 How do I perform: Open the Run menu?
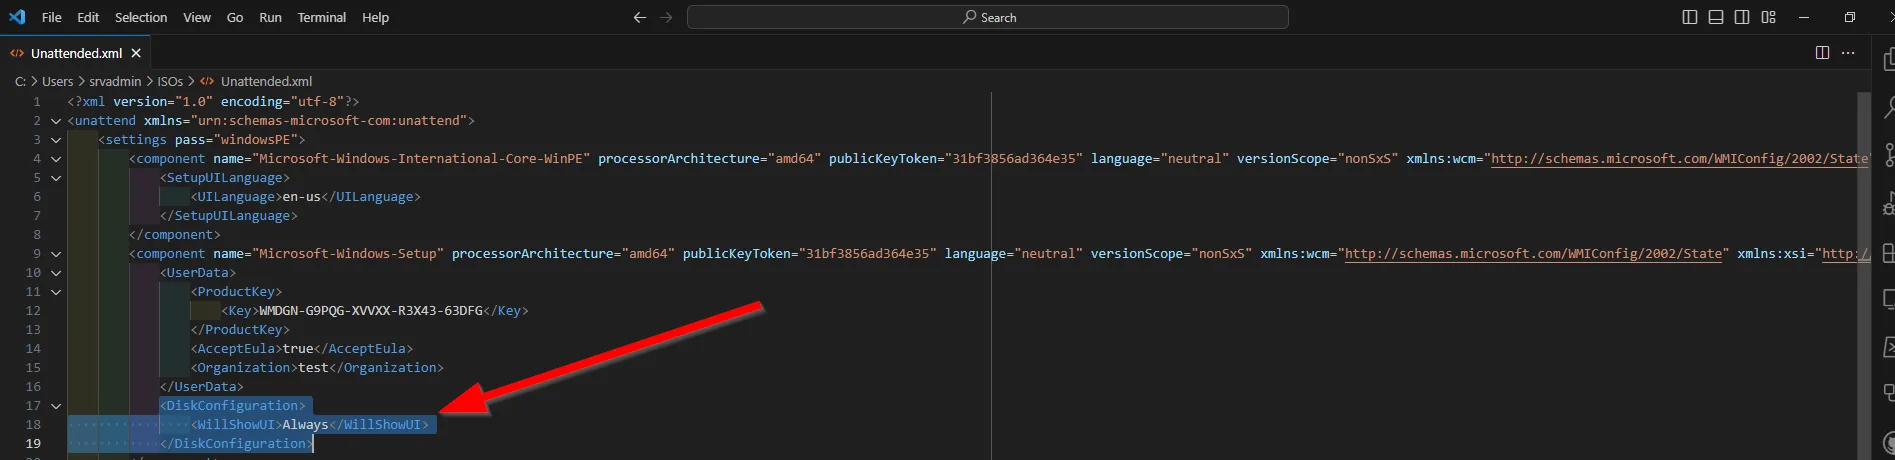pyautogui.click(x=270, y=17)
